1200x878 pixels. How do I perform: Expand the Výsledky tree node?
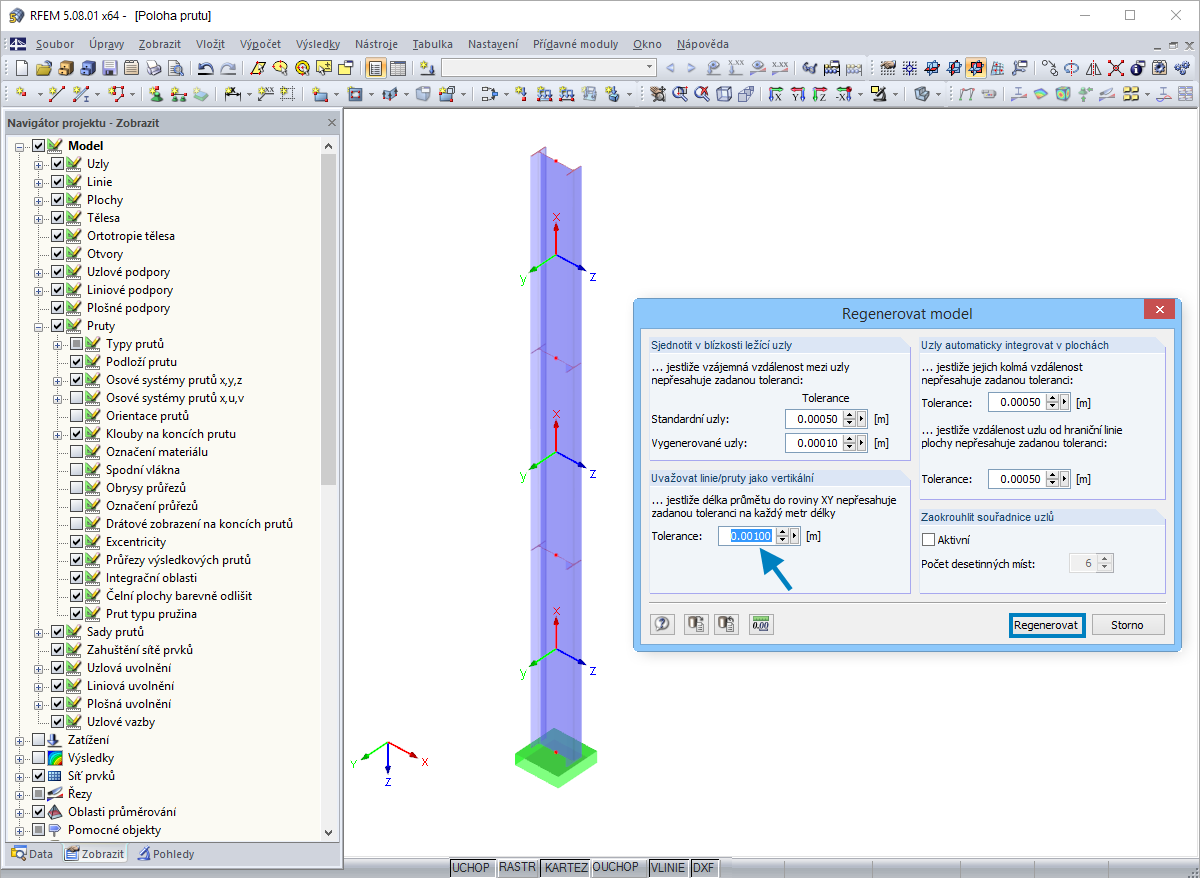20,758
